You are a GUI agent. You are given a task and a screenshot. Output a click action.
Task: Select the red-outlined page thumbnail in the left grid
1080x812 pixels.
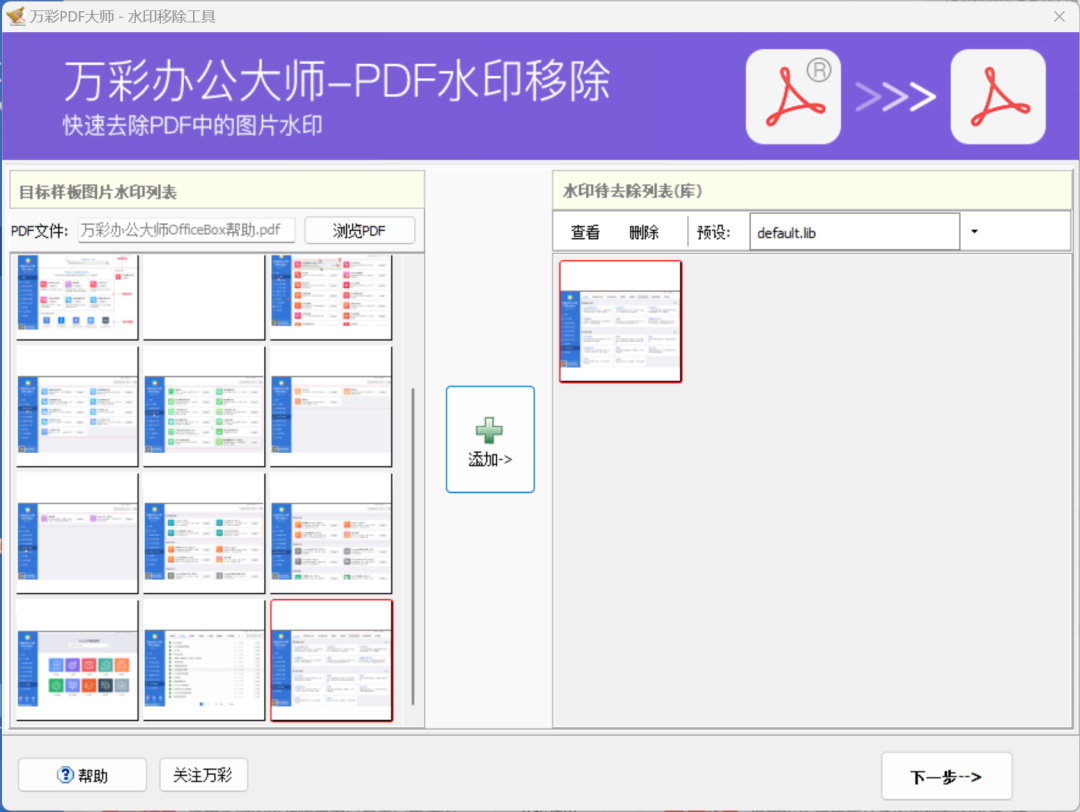click(x=330, y=660)
